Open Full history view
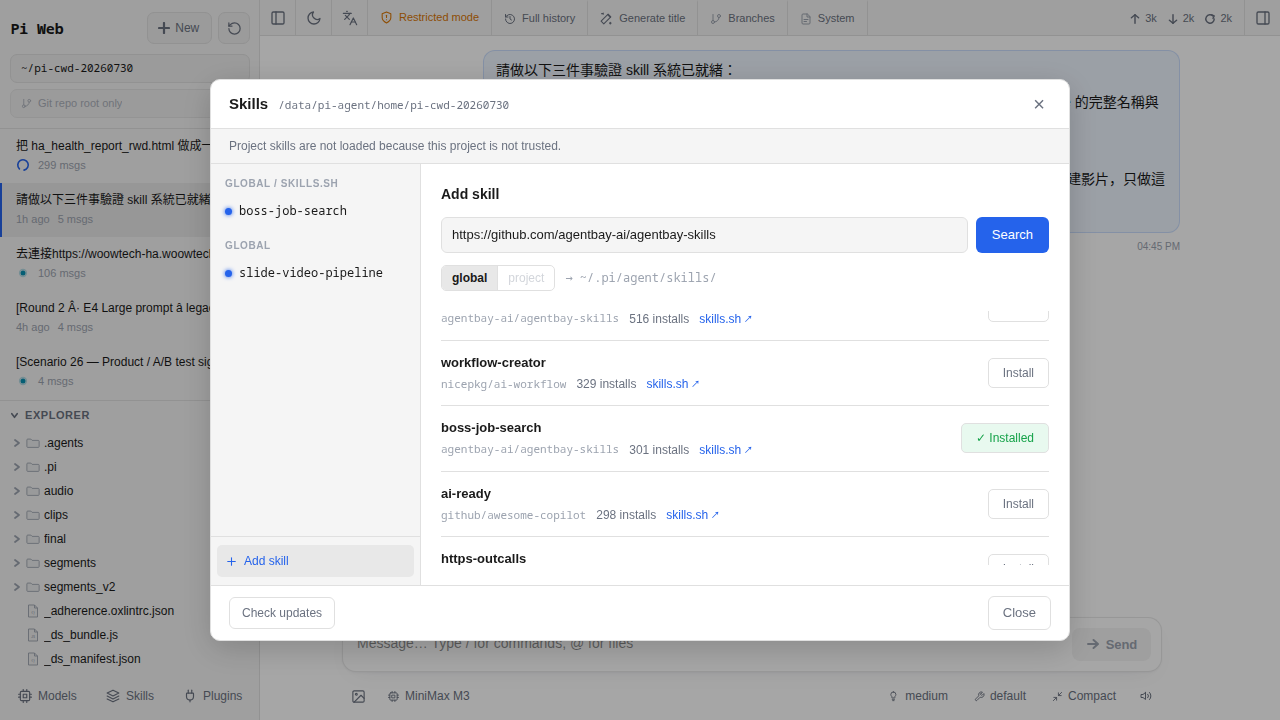This screenshot has height=720, width=1280. (x=540, y=18)
